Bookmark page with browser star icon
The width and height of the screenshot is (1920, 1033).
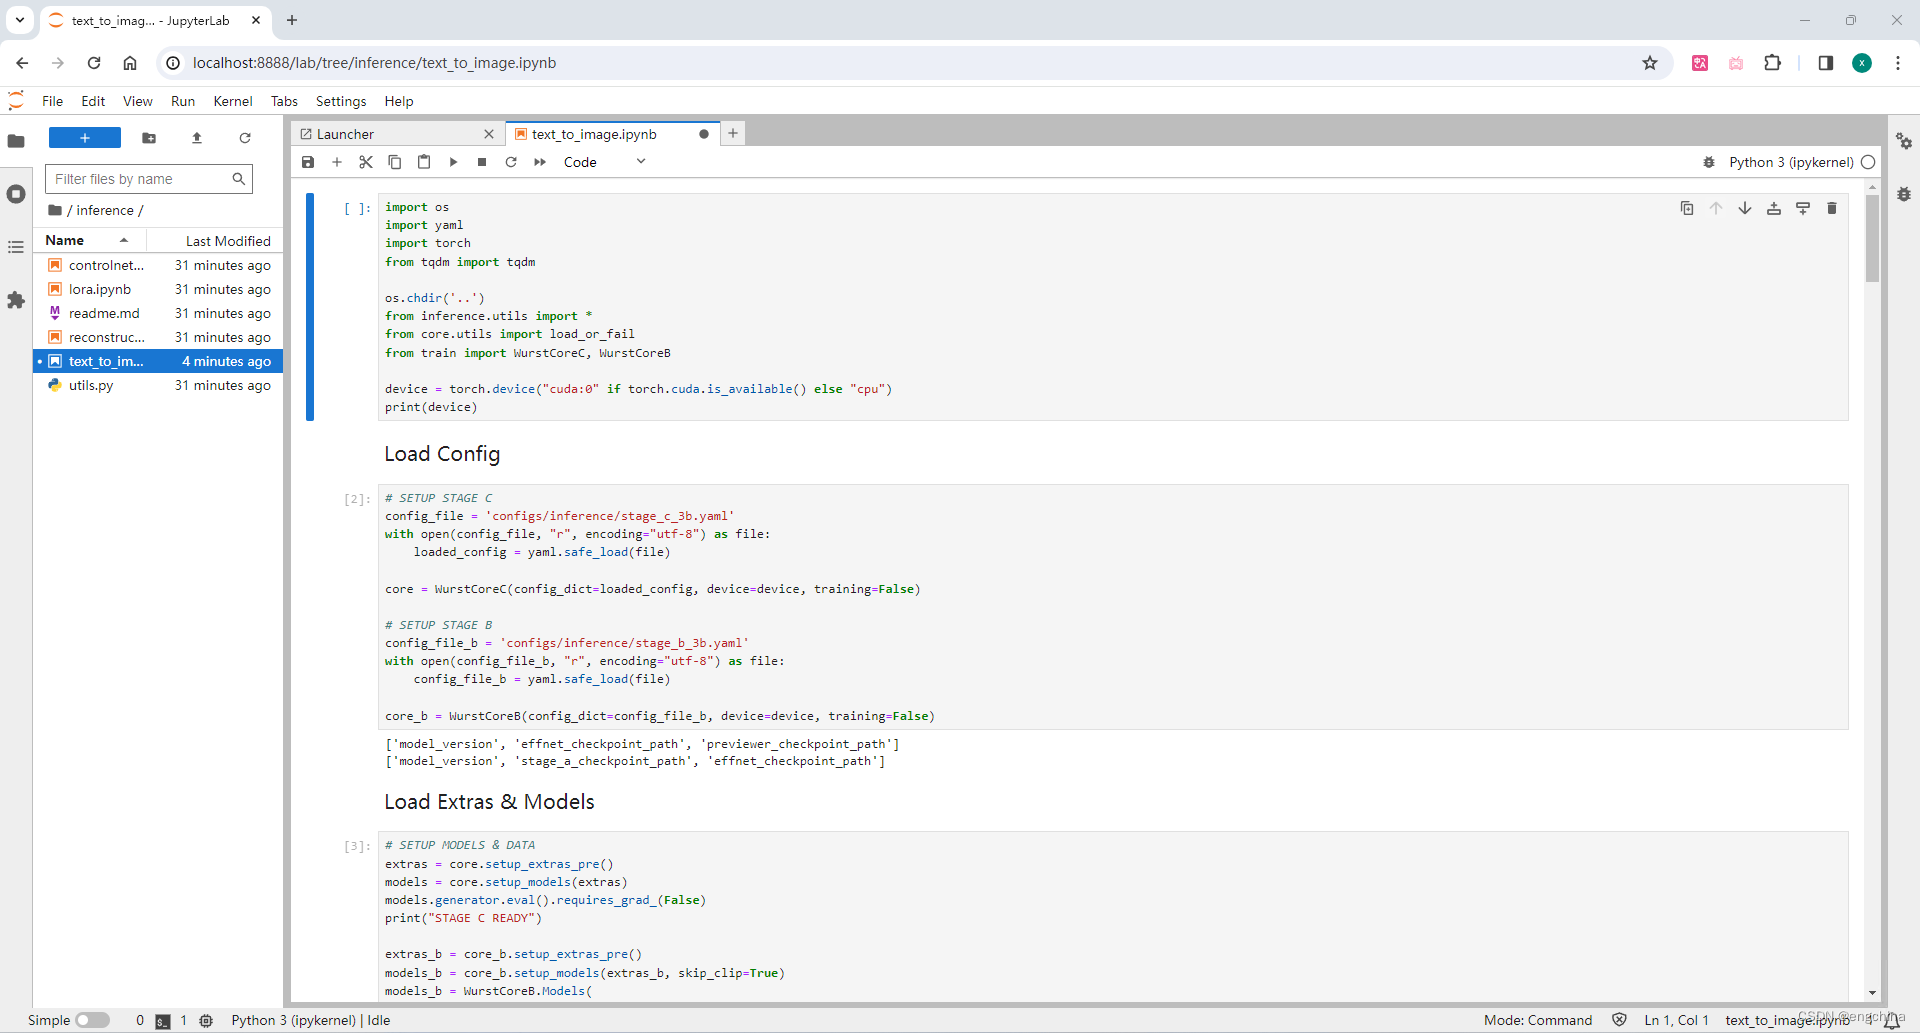coord(1650,63)
